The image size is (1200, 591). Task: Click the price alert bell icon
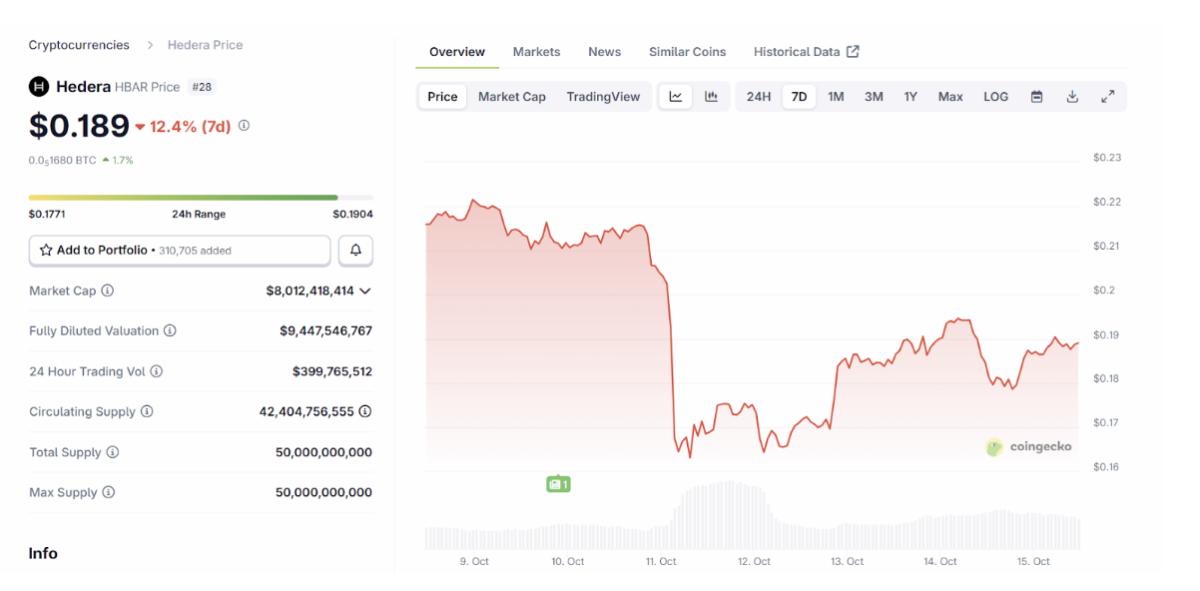coord(356,251)
